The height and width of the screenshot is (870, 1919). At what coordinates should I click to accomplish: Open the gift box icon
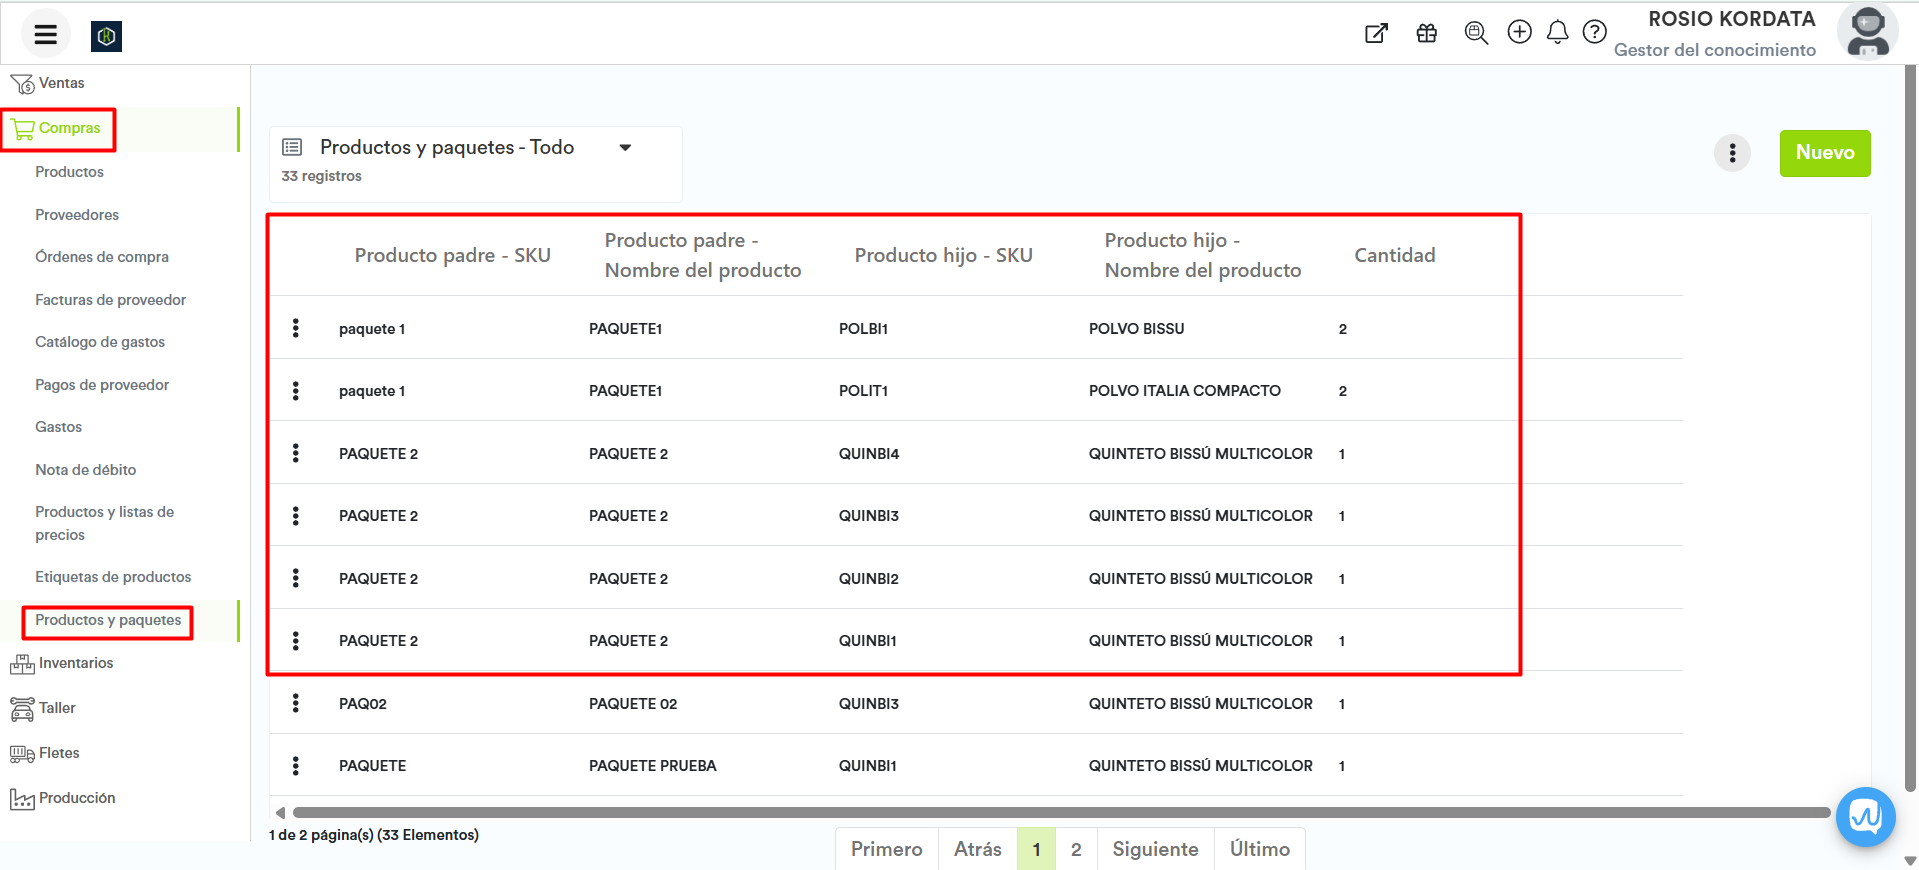[x=1426, y=33]
